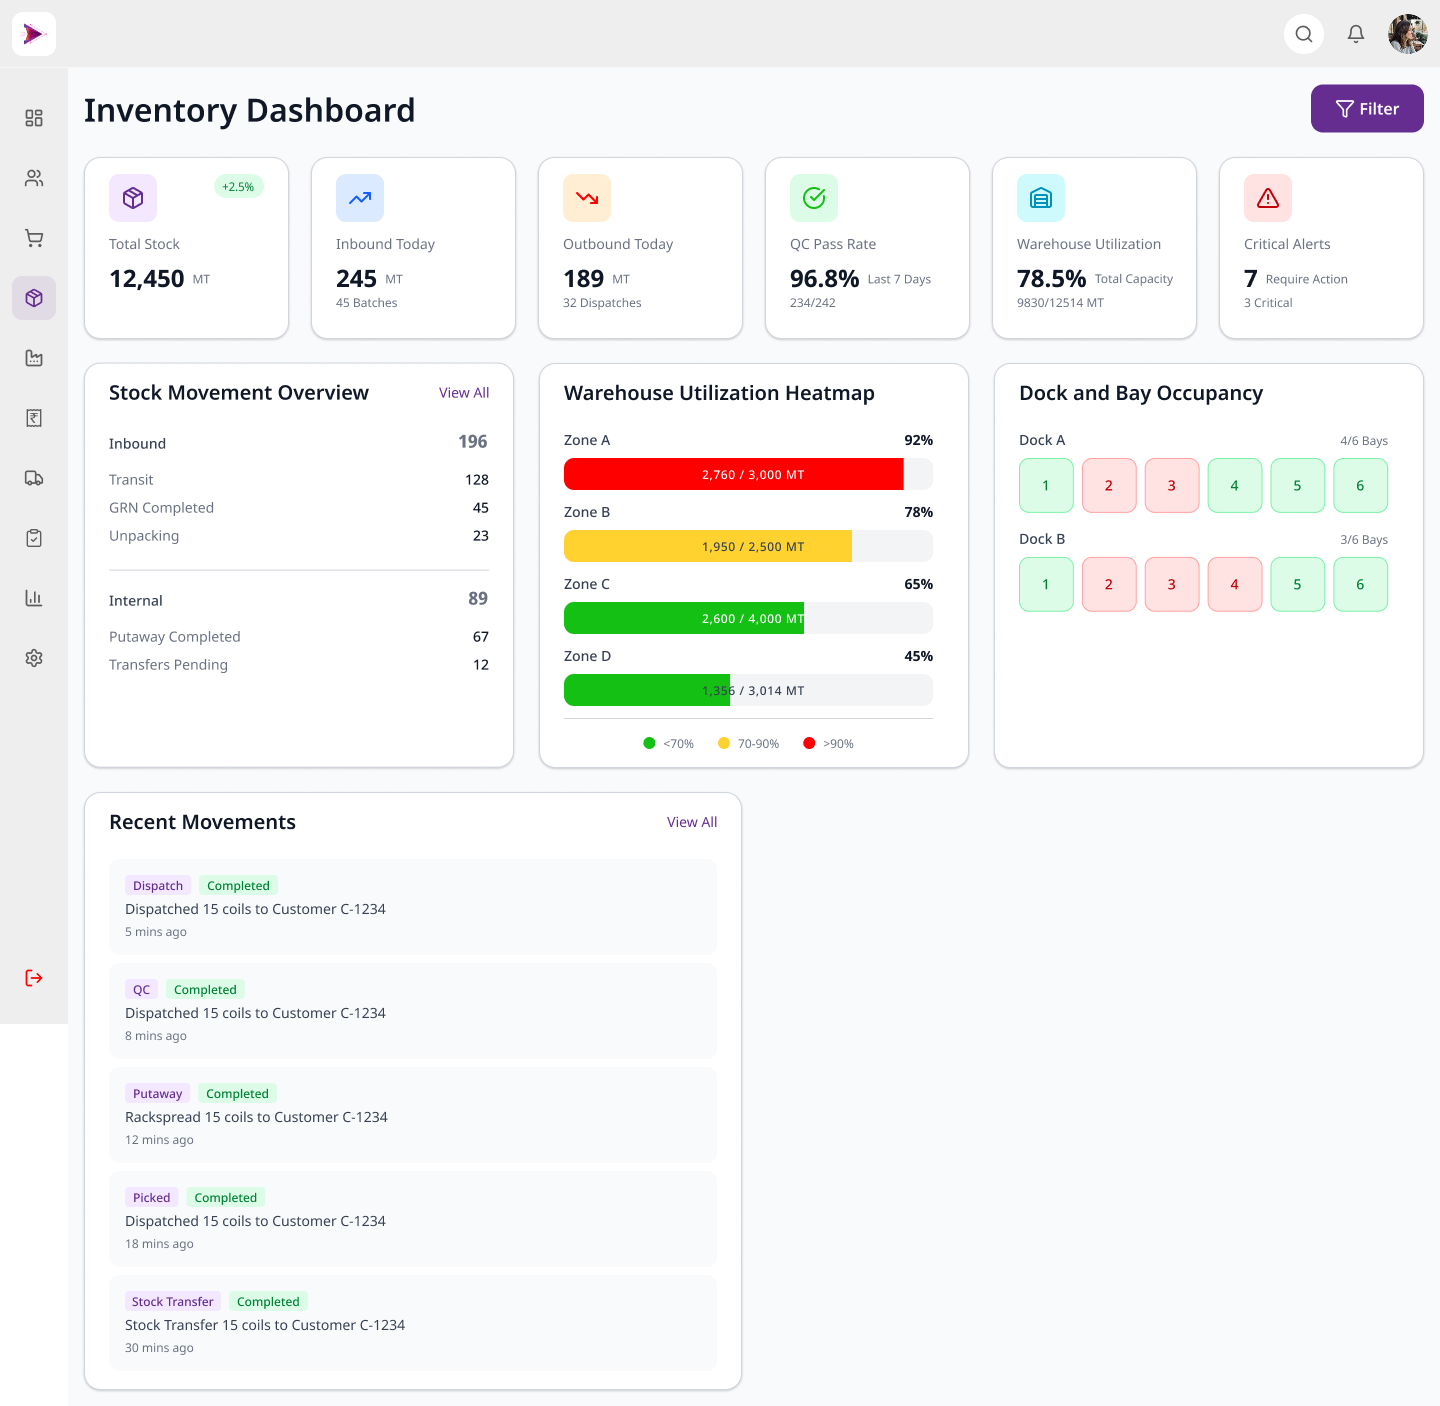
Task: Open search via magnifier icon
Action: 1304,34
